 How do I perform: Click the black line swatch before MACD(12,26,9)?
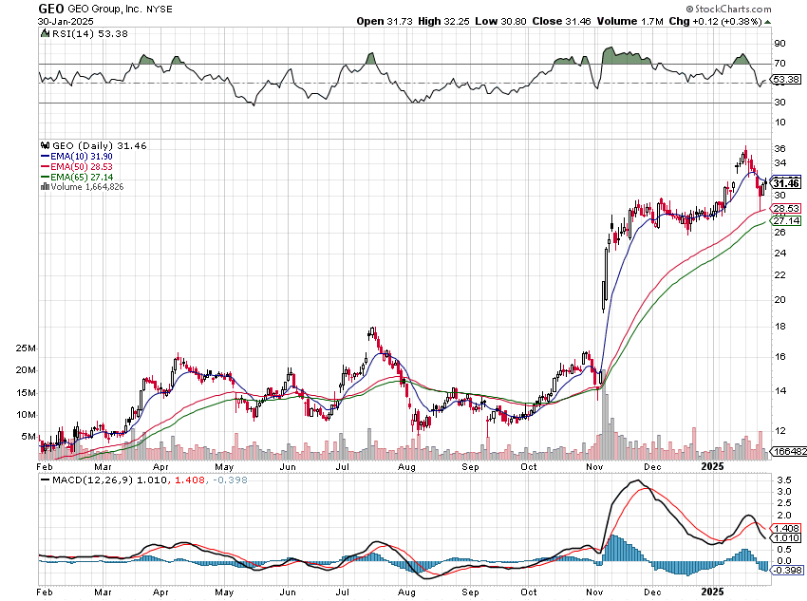point(45,480)
